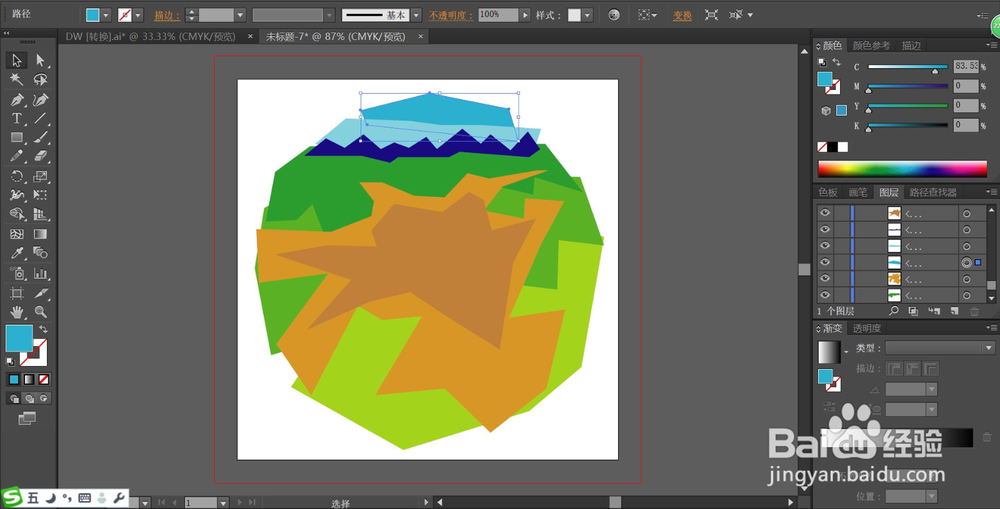Open stroke weight dropdown

[240, 15]
